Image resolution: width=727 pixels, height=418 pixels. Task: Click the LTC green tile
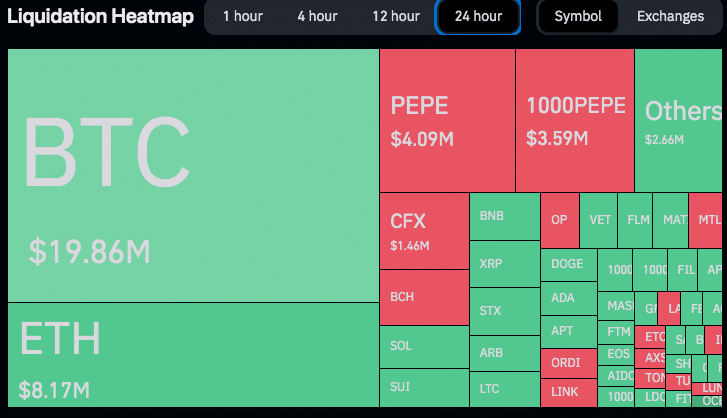pyautogui.click(x=504, y=388)
